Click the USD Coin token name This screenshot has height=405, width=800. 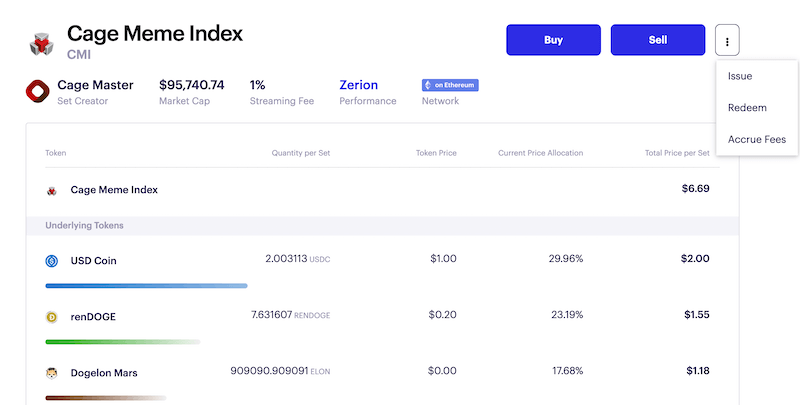click(x=93, y=261)
